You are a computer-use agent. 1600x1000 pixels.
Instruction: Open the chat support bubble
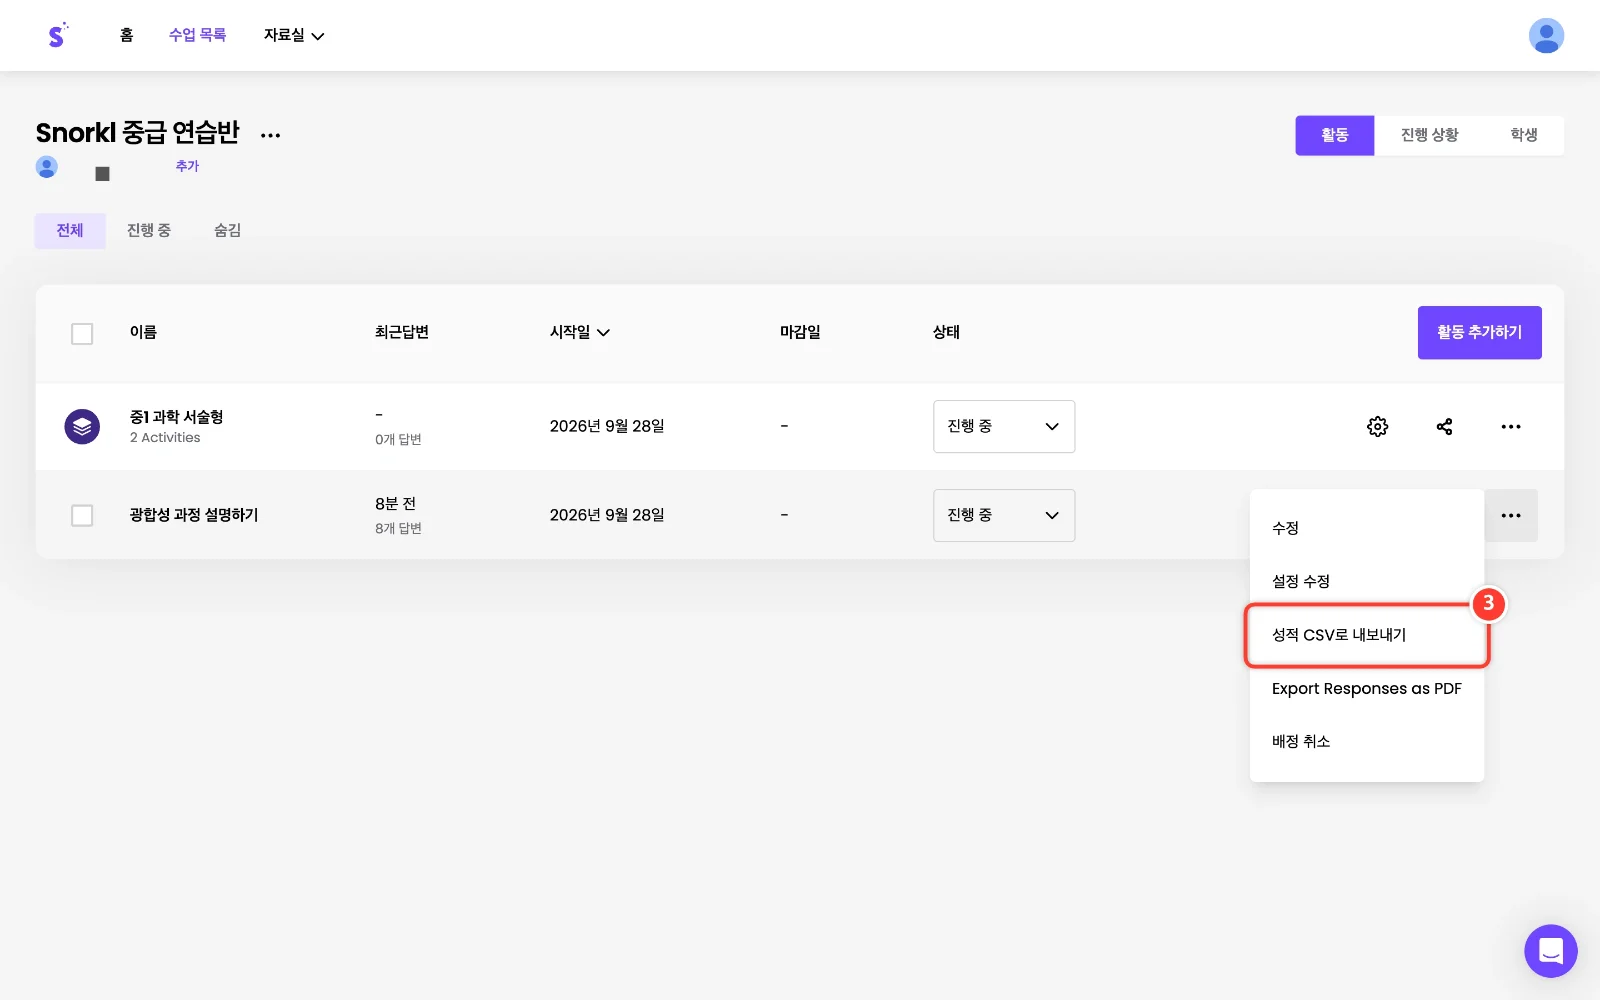[1551, 951]
